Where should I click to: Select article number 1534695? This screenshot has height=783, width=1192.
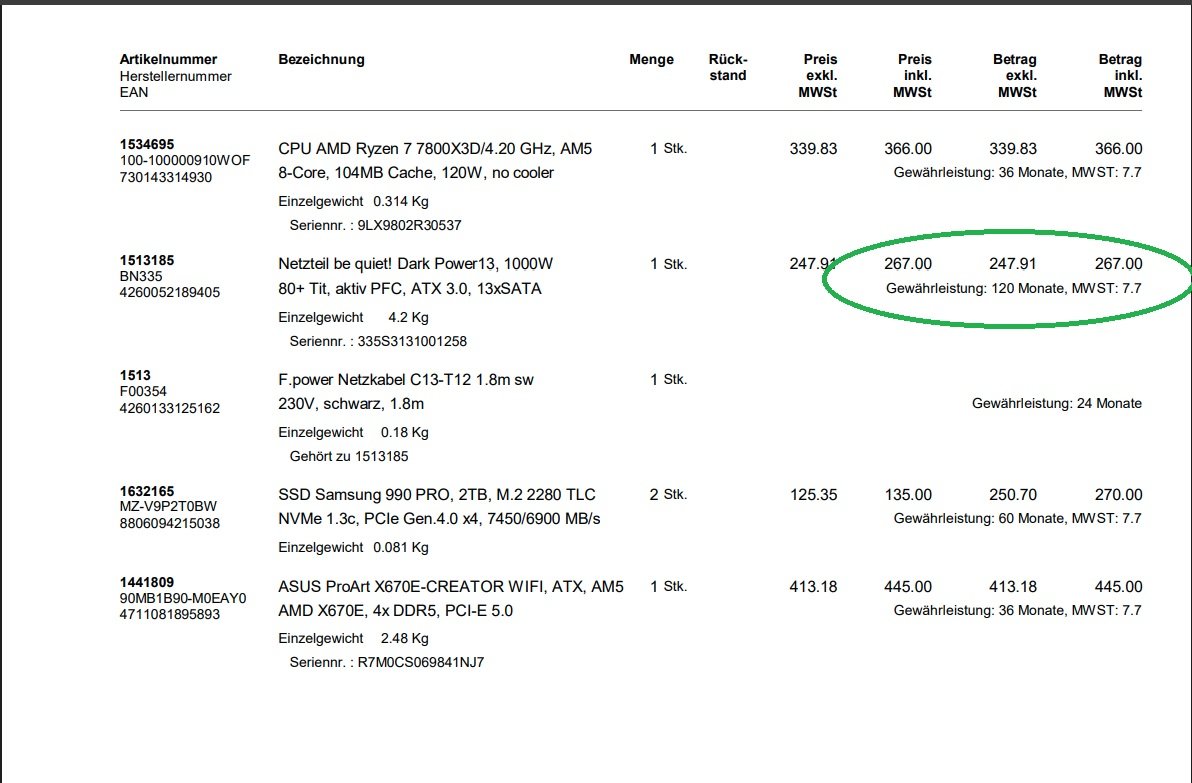147,144
